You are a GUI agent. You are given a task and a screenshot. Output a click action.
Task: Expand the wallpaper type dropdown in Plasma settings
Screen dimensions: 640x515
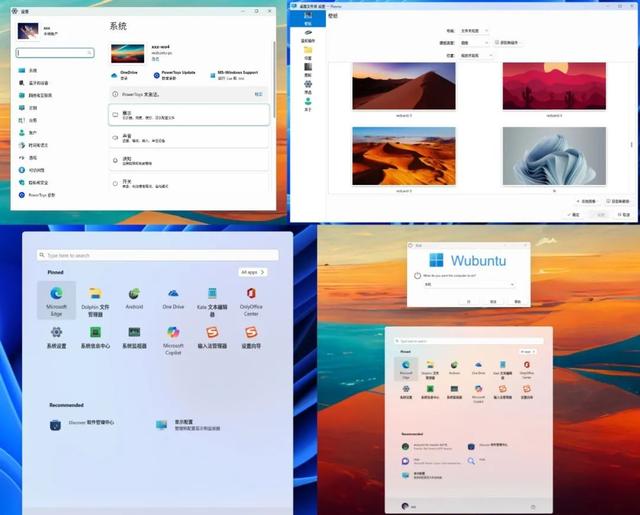point(474,43)
